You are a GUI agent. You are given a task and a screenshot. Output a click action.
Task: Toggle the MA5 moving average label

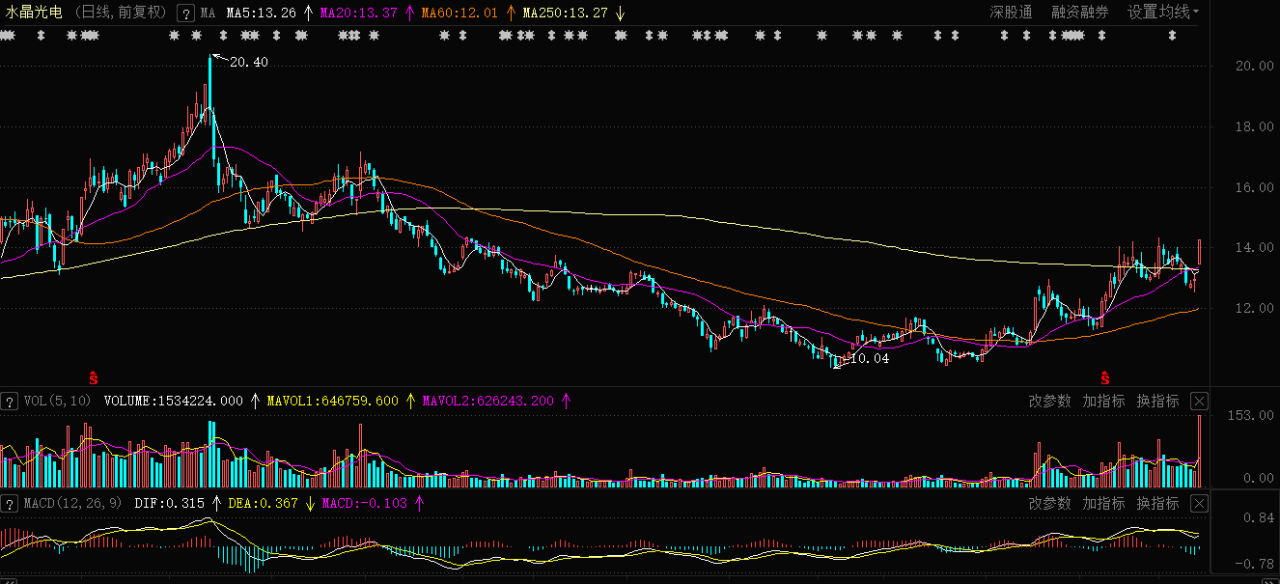261,13
